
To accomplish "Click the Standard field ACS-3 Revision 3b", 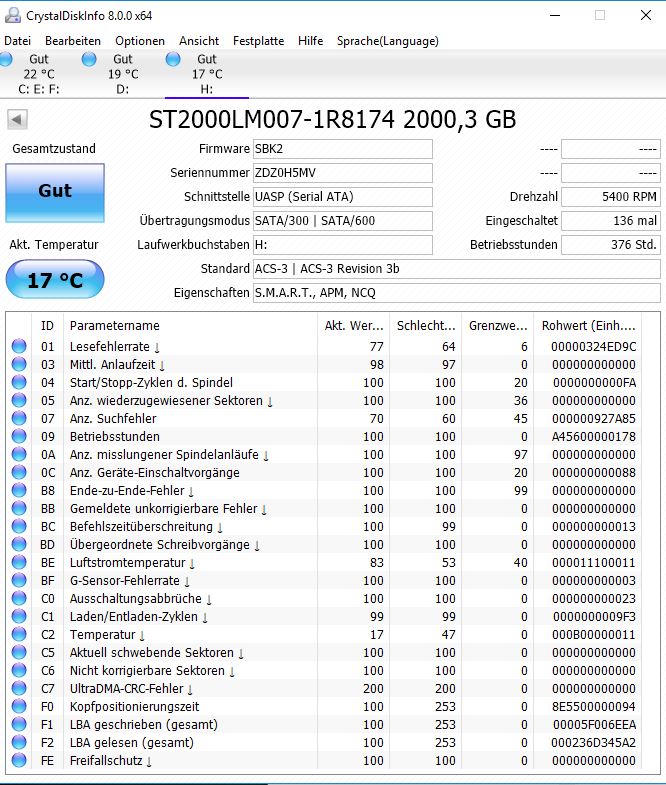I will pos(457,269).
